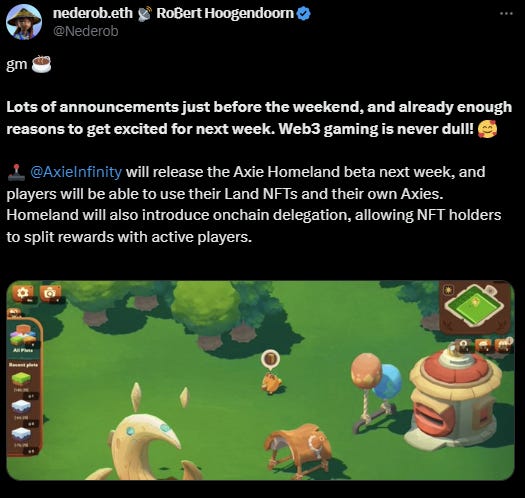Click the orange camera screenshot icon
525x498 pixels.
(x=50, y=294)
